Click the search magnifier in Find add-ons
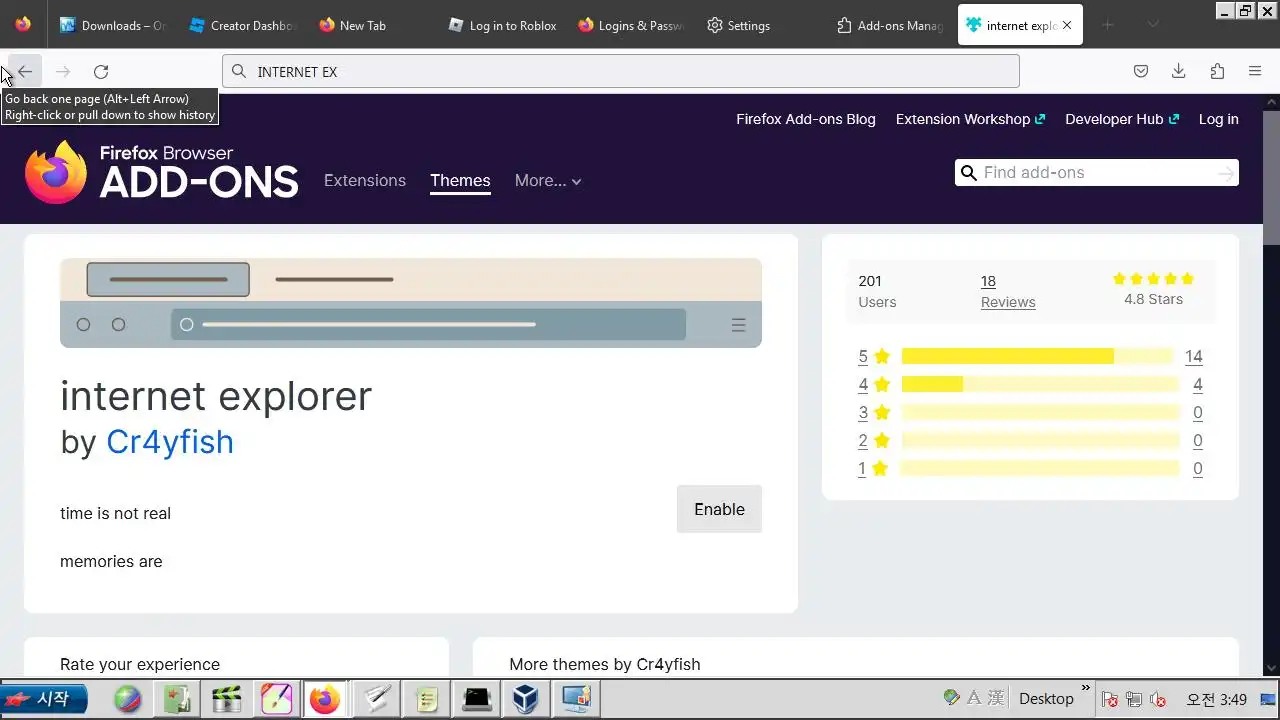The width and height of the screenshot is (1280, 720). coord(968,173)
